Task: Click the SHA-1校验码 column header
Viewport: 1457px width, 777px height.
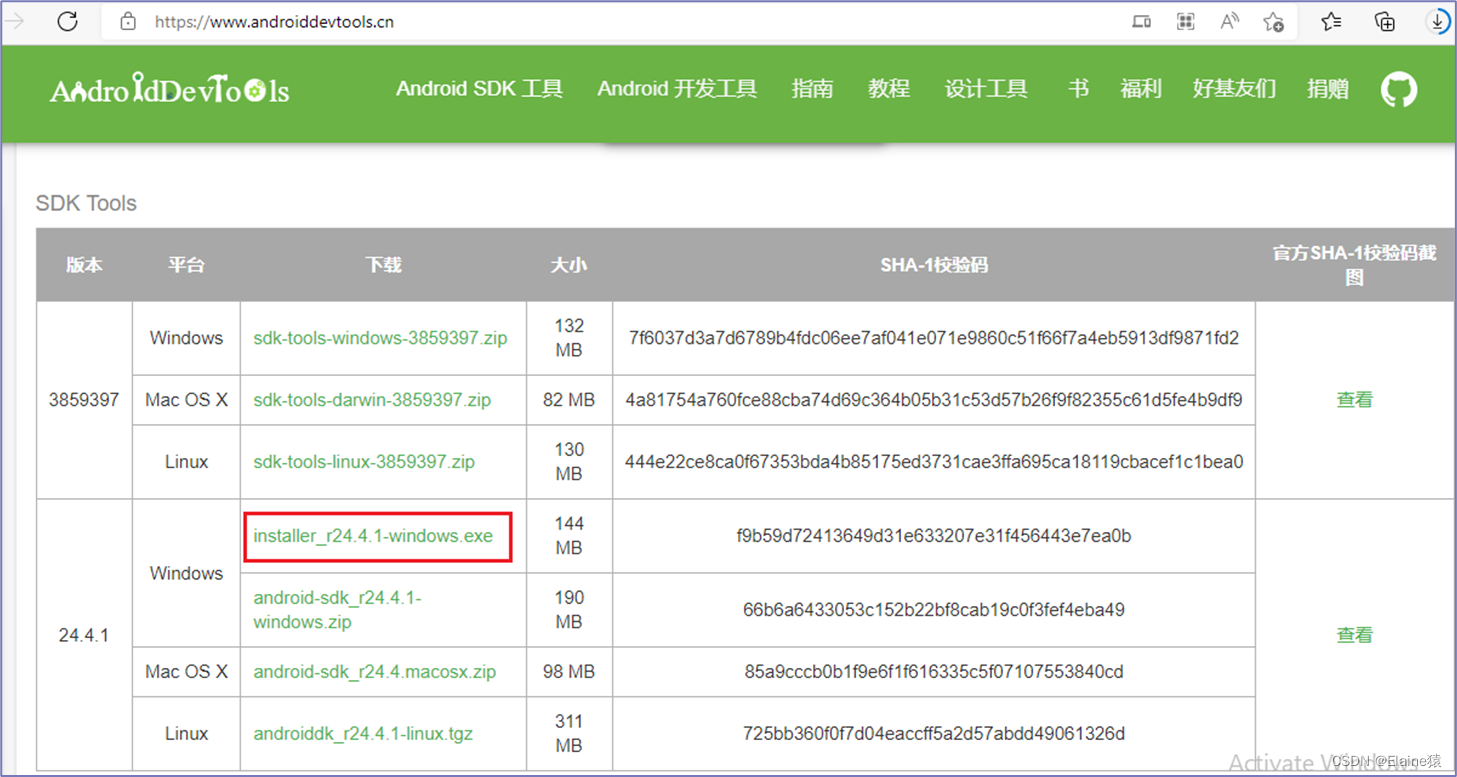Action: click(934, 265)
